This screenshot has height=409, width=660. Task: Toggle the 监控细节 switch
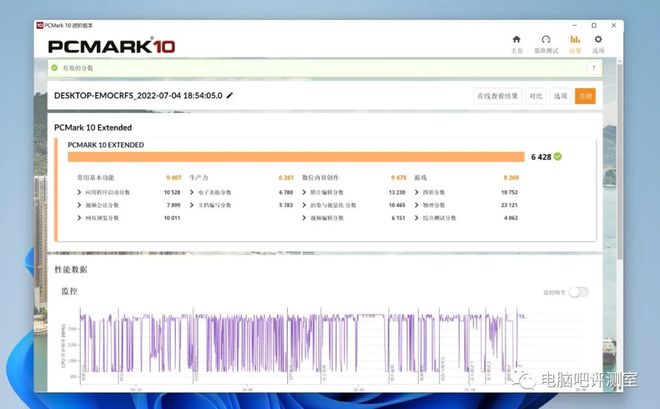coord(579,292)
